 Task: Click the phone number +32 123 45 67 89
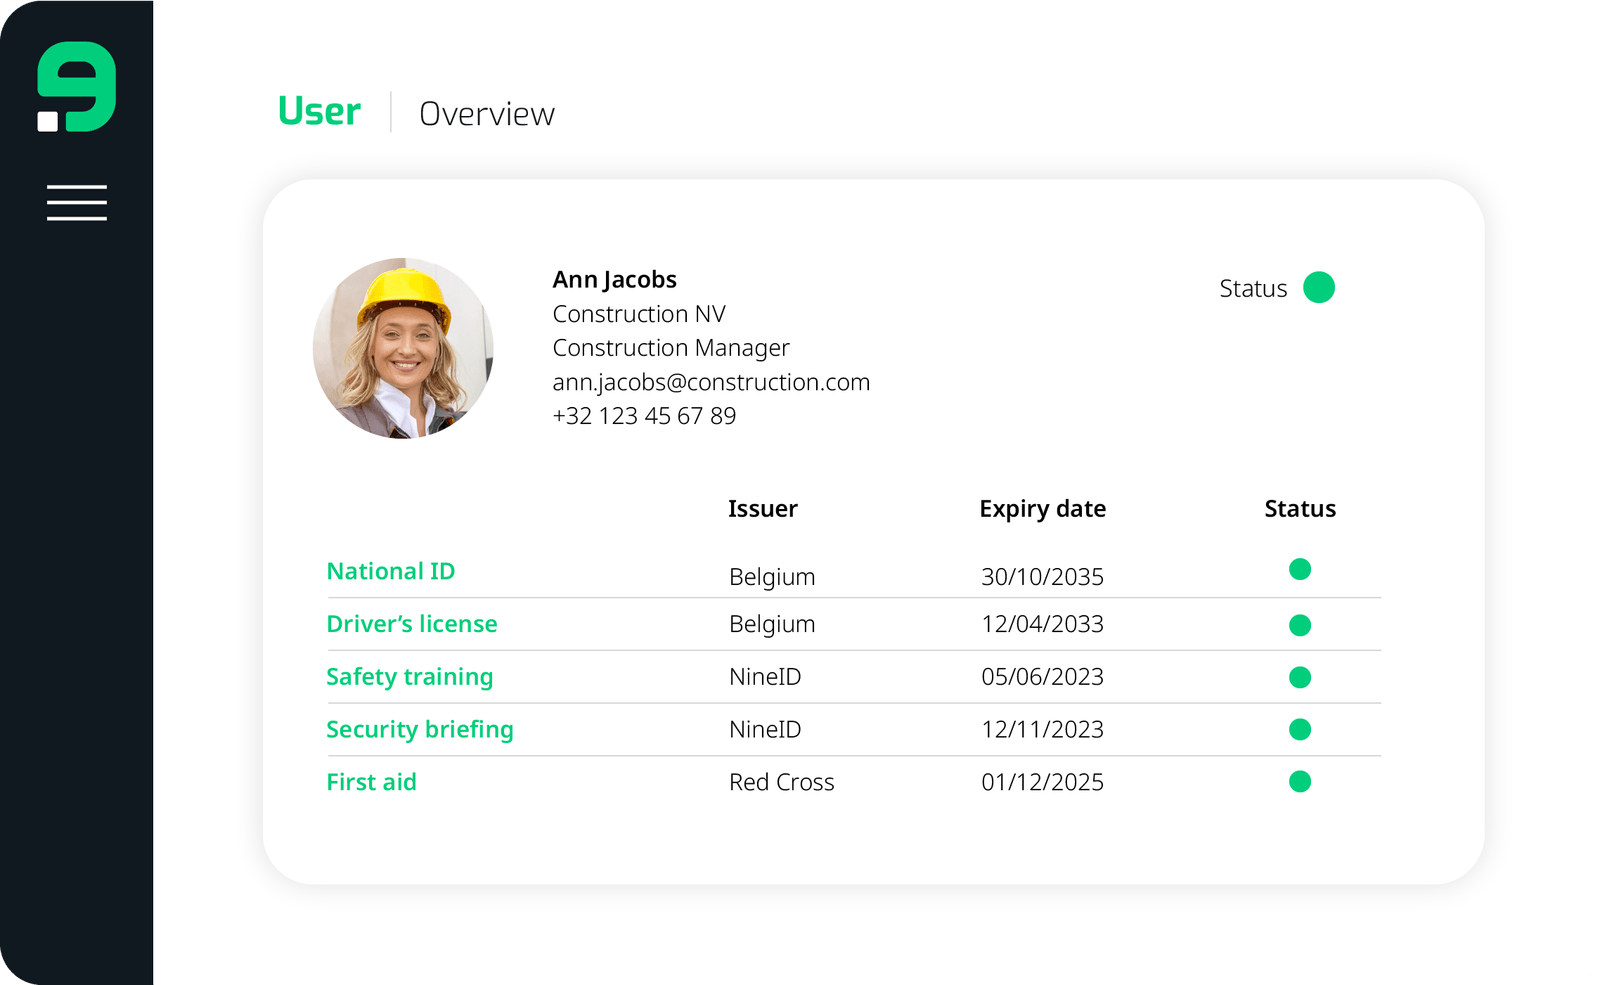(x=644, y=415)
